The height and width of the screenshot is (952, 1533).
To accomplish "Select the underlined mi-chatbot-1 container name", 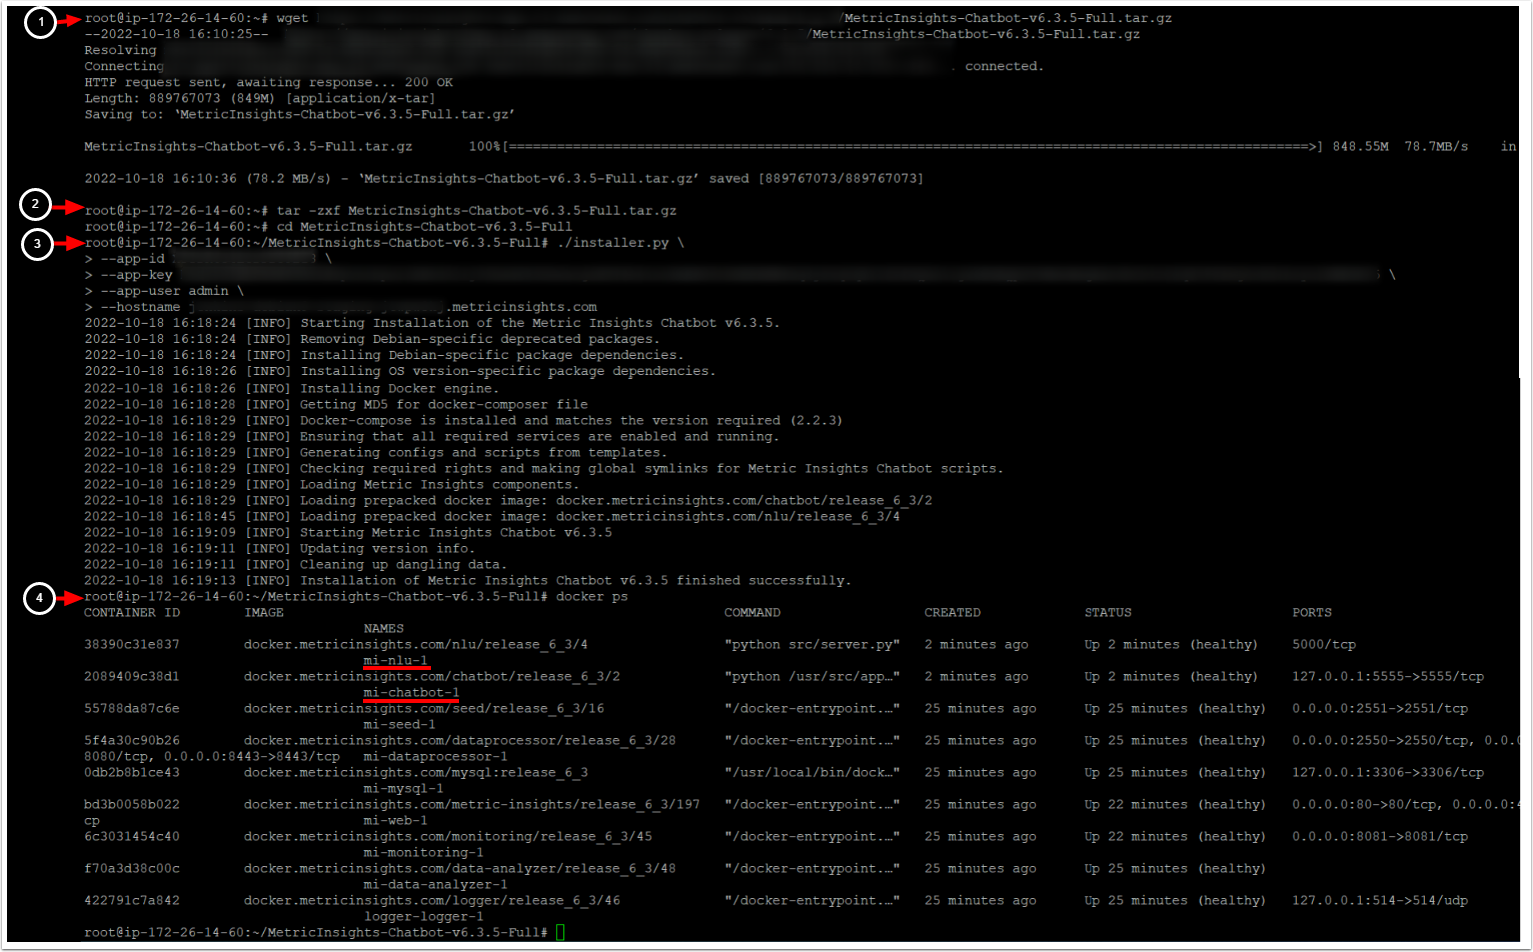I will 411,693.
